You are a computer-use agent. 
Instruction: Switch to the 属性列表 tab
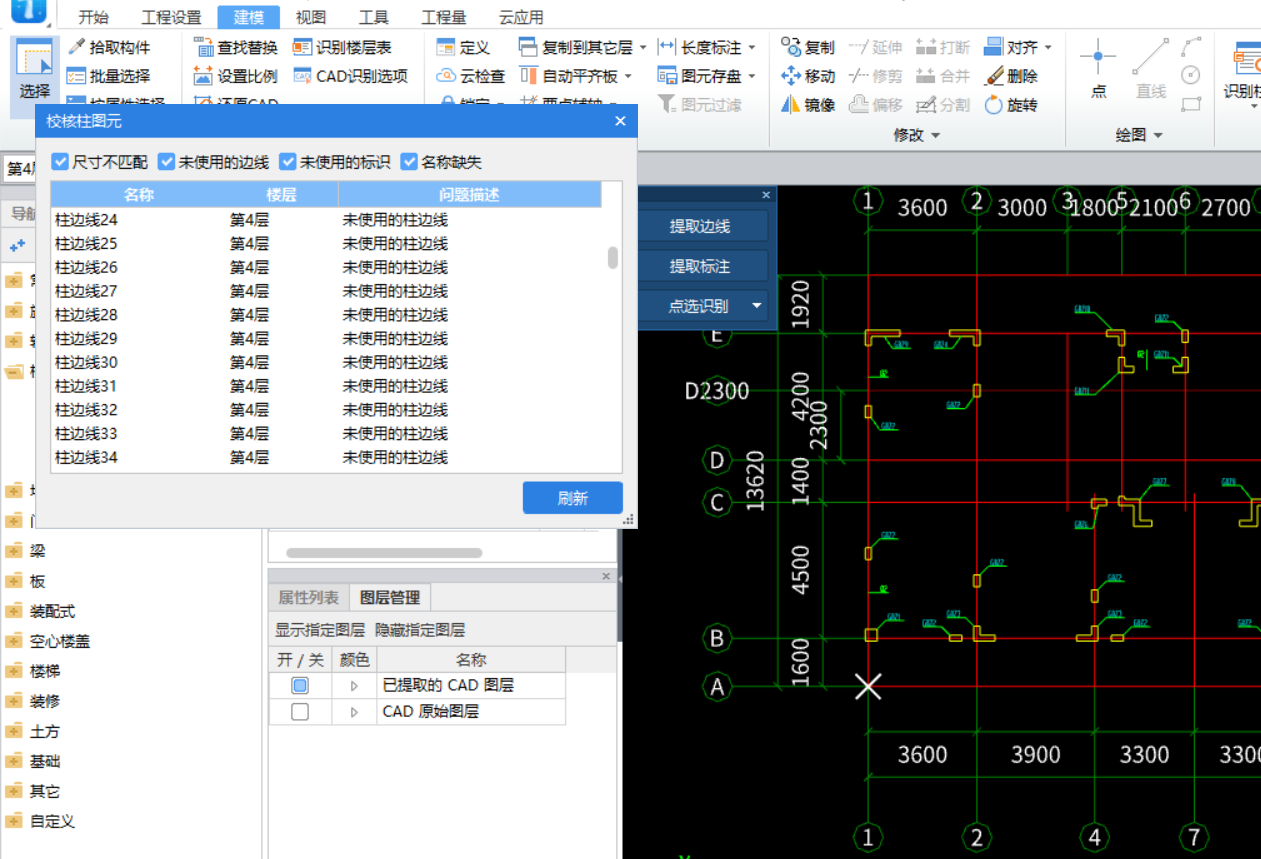click(x=308, y=598)
